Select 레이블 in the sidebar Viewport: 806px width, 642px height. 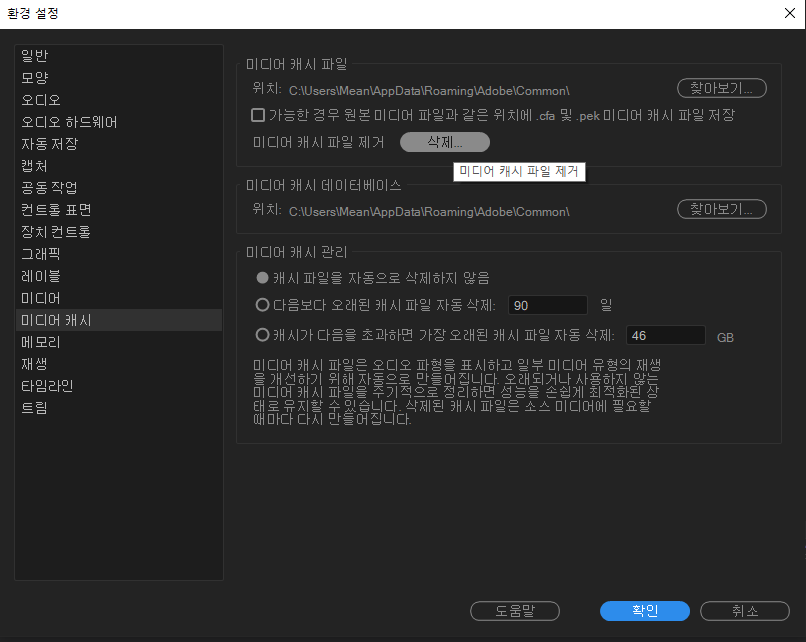(x=119, y=276)
